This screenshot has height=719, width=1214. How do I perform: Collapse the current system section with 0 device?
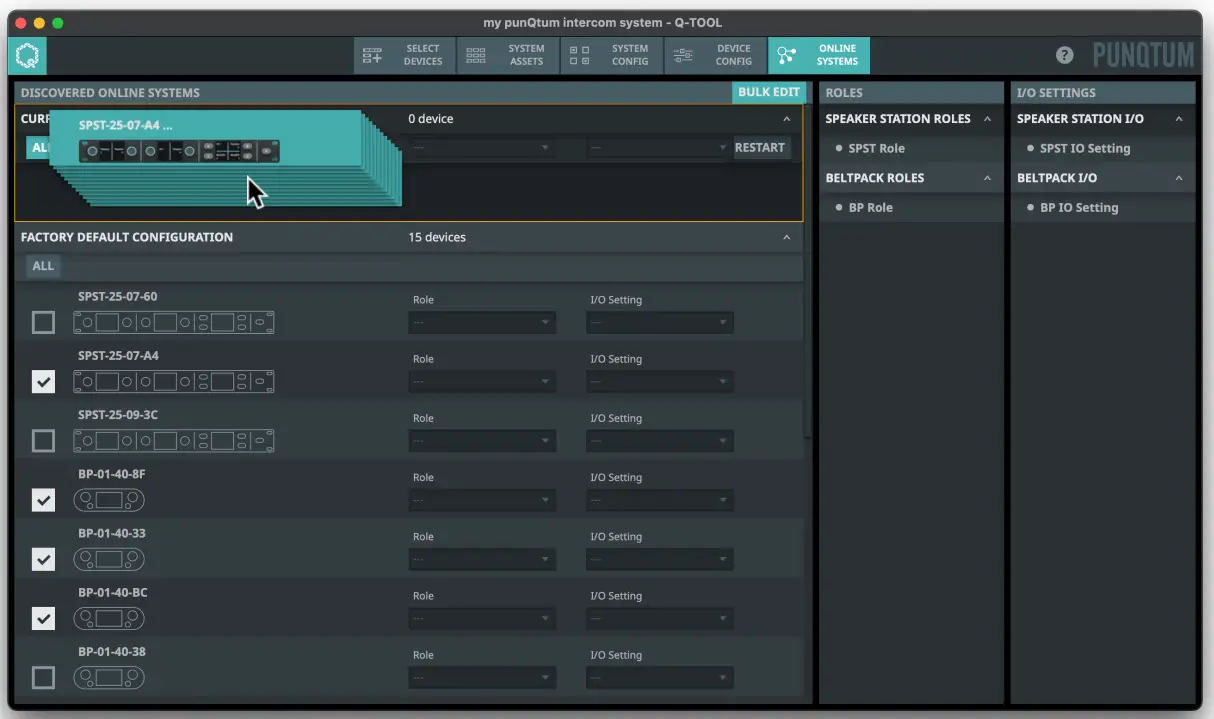tap(786, 119)
